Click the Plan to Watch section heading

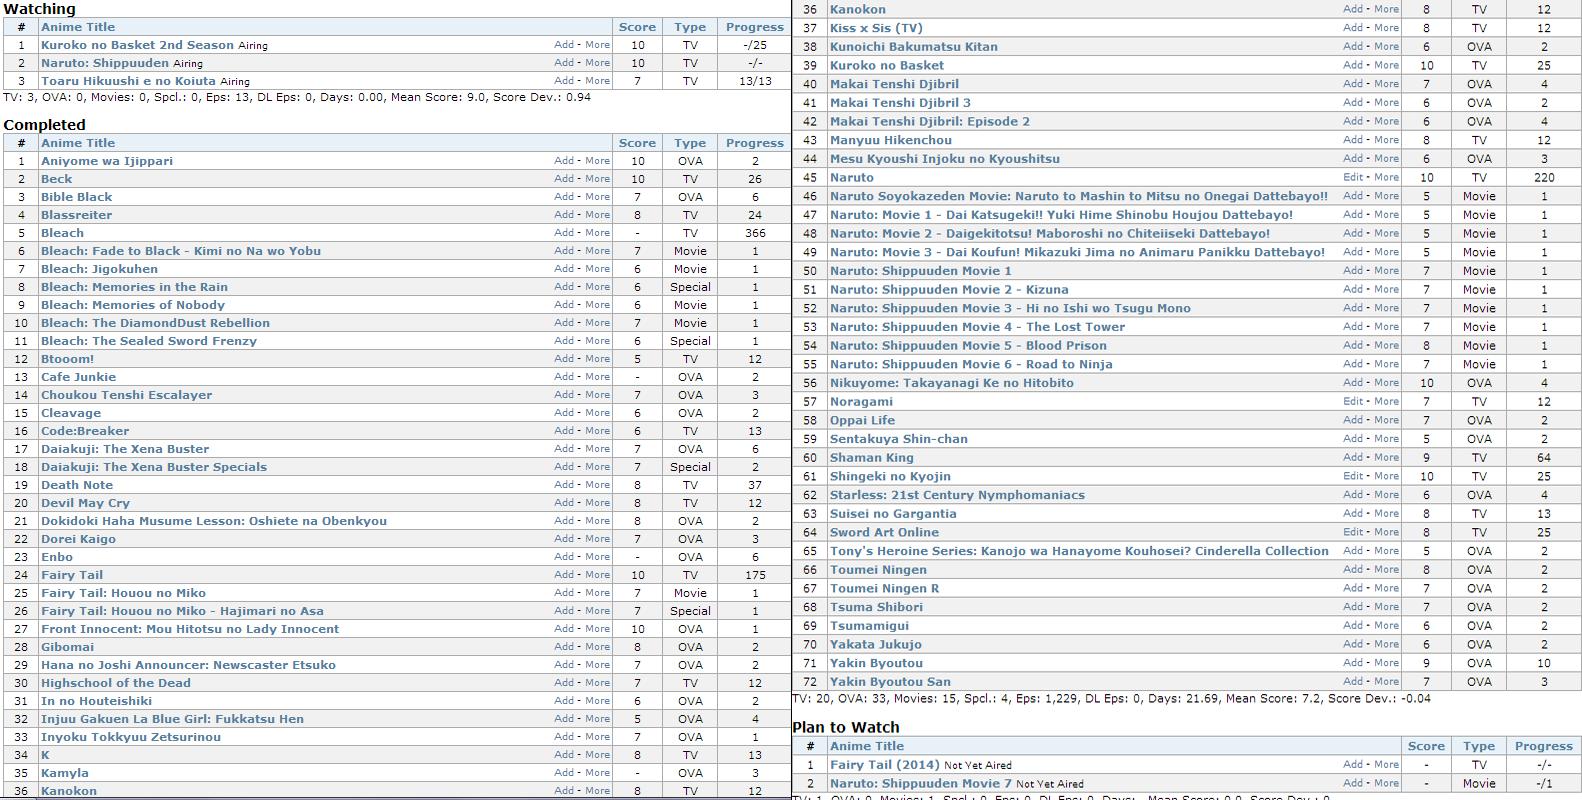point(846,728)
